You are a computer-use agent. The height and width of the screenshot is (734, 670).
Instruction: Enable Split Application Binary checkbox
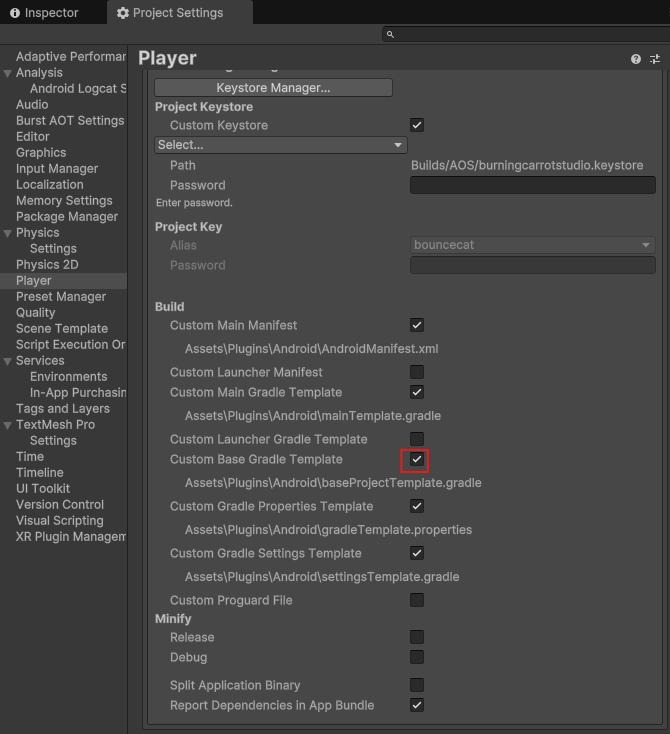[417, 685]
